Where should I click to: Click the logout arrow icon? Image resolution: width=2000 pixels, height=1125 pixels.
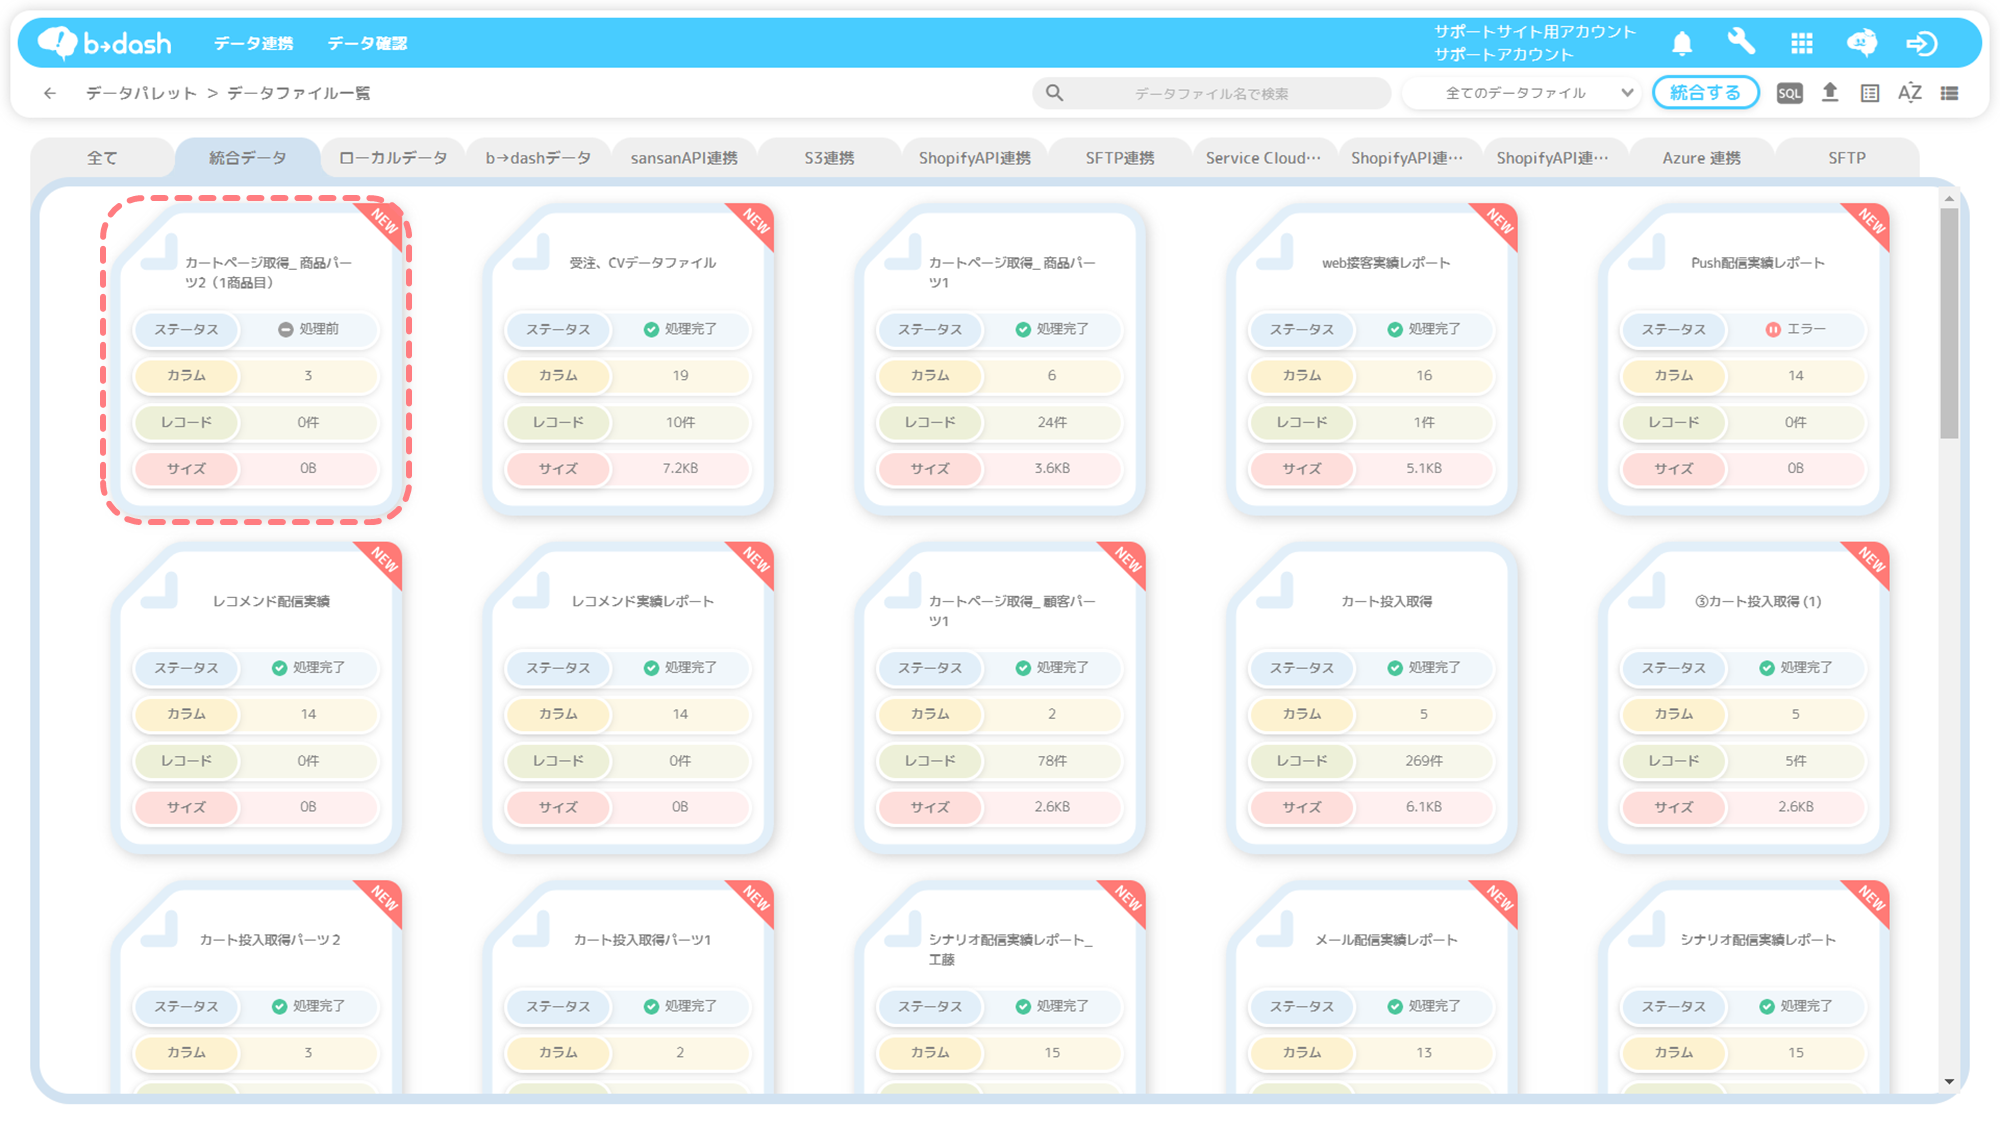click(1922, 43)
